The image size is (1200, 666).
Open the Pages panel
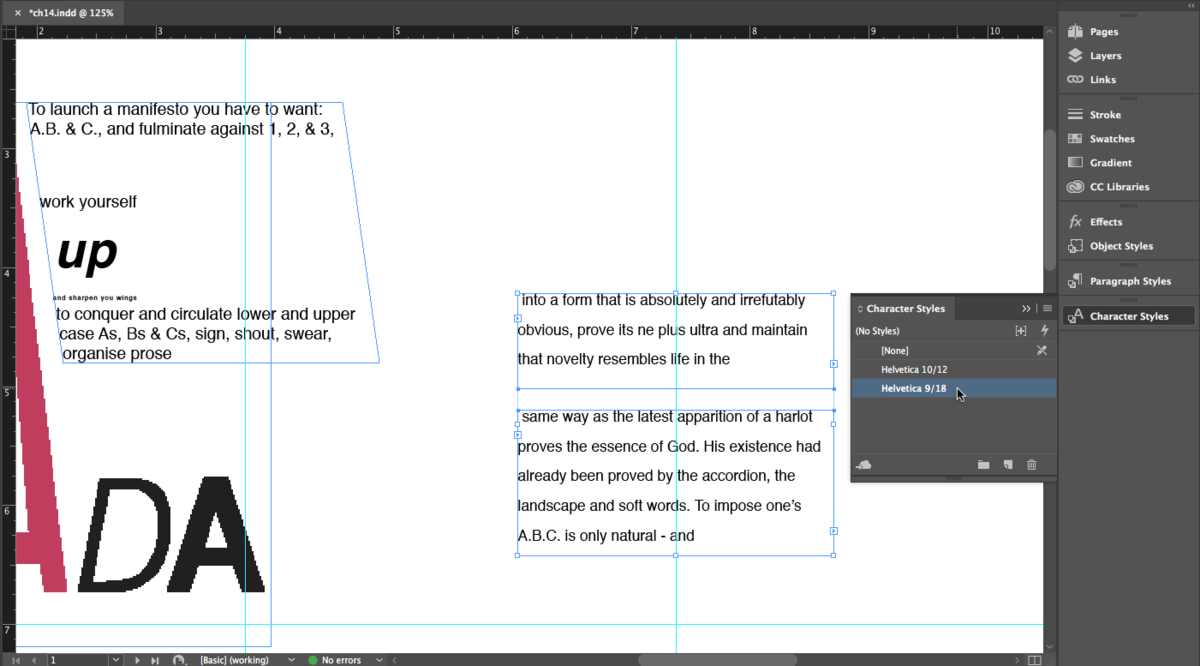pos(1103,32)
